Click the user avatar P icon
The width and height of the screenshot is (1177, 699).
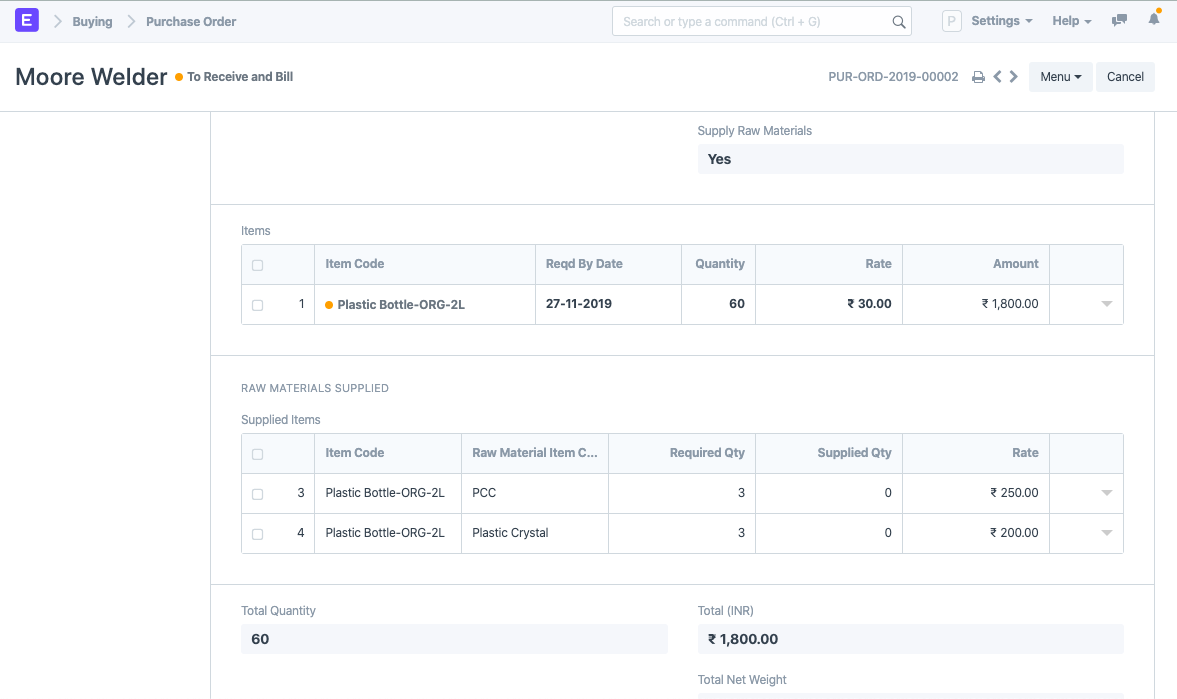coord(952,21)
